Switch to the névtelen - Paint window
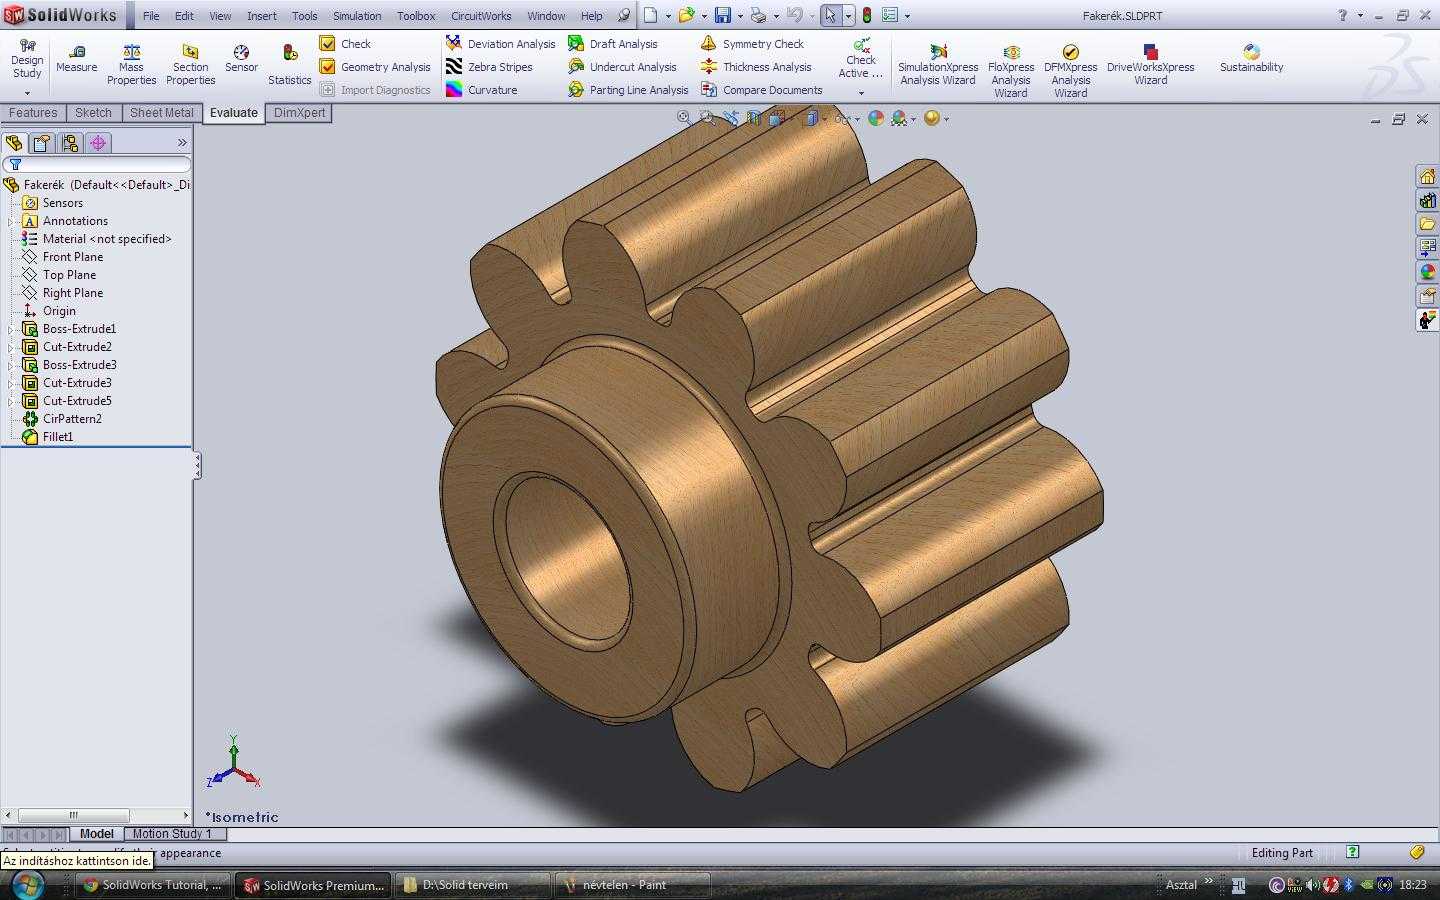This screenshot has width=1440, height=900. (632, 885)
